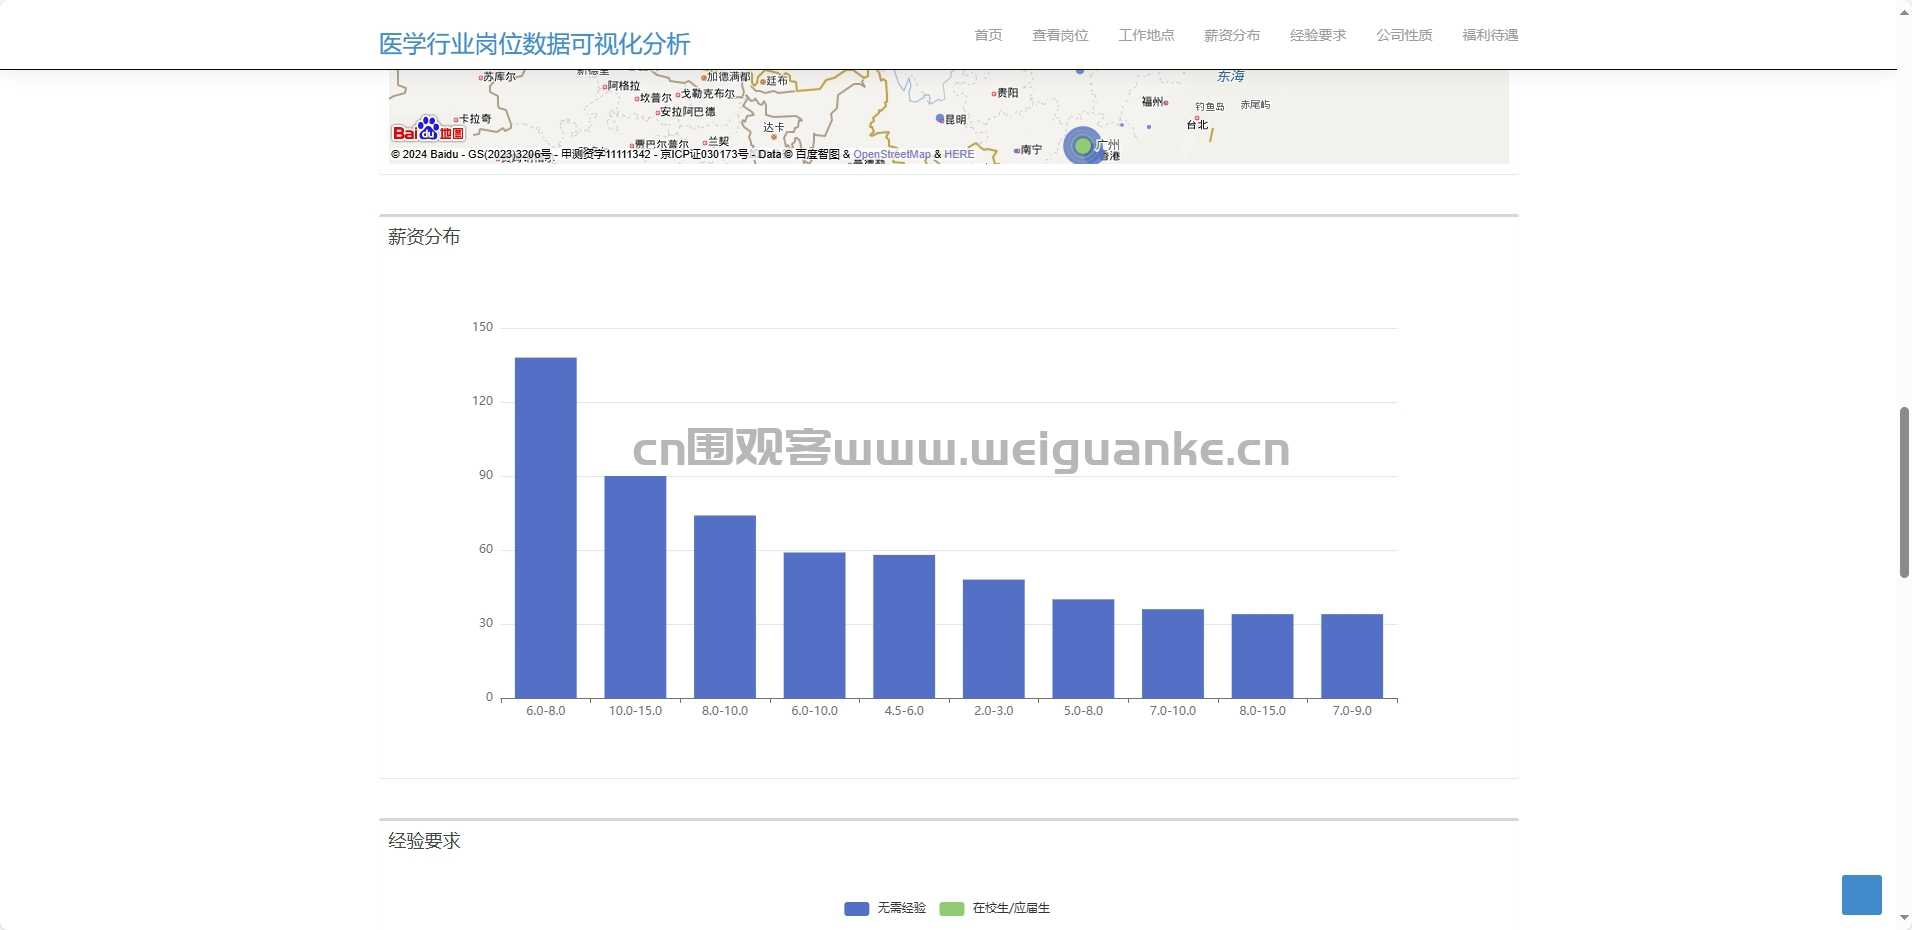Toggle 在校生/应届生 legend swatch
1912x930 pixels.
pos(952,908)
